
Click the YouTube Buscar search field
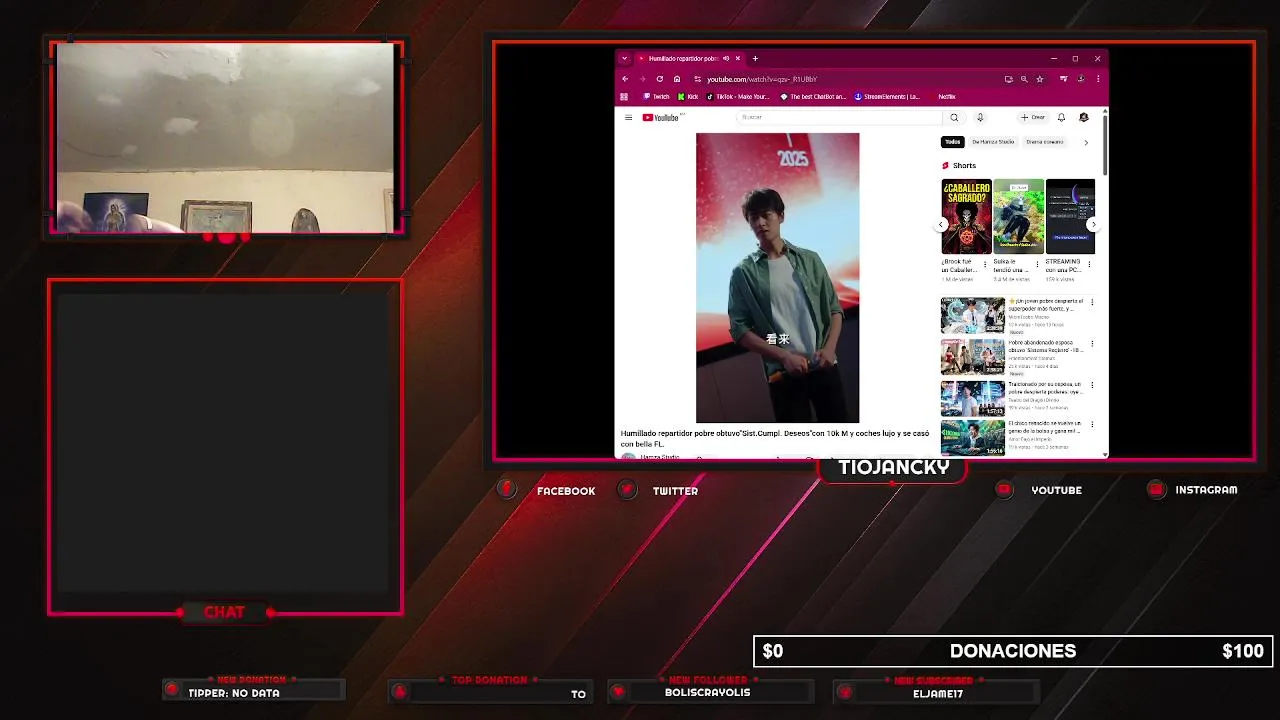point(838,117)
